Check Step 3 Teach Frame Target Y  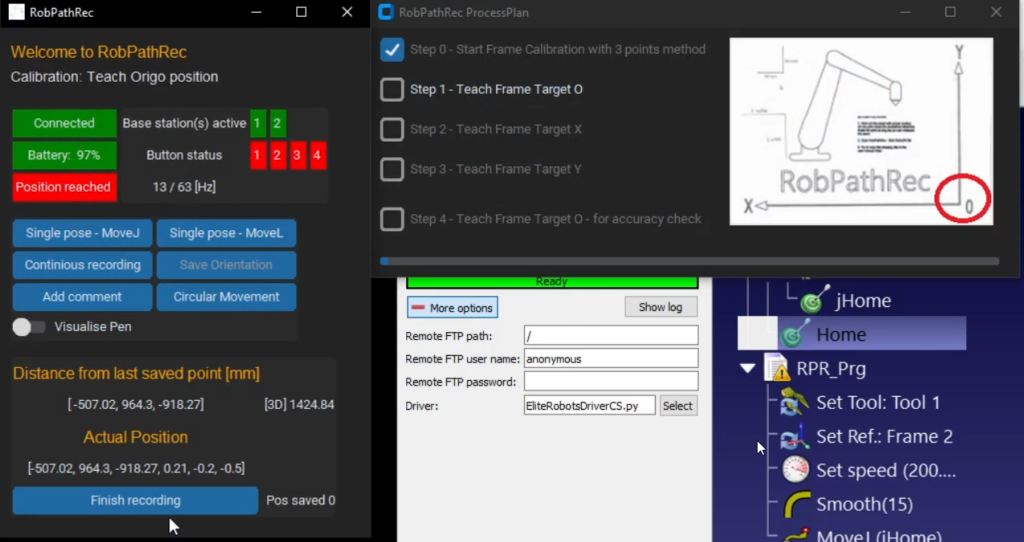pos(392,169)
